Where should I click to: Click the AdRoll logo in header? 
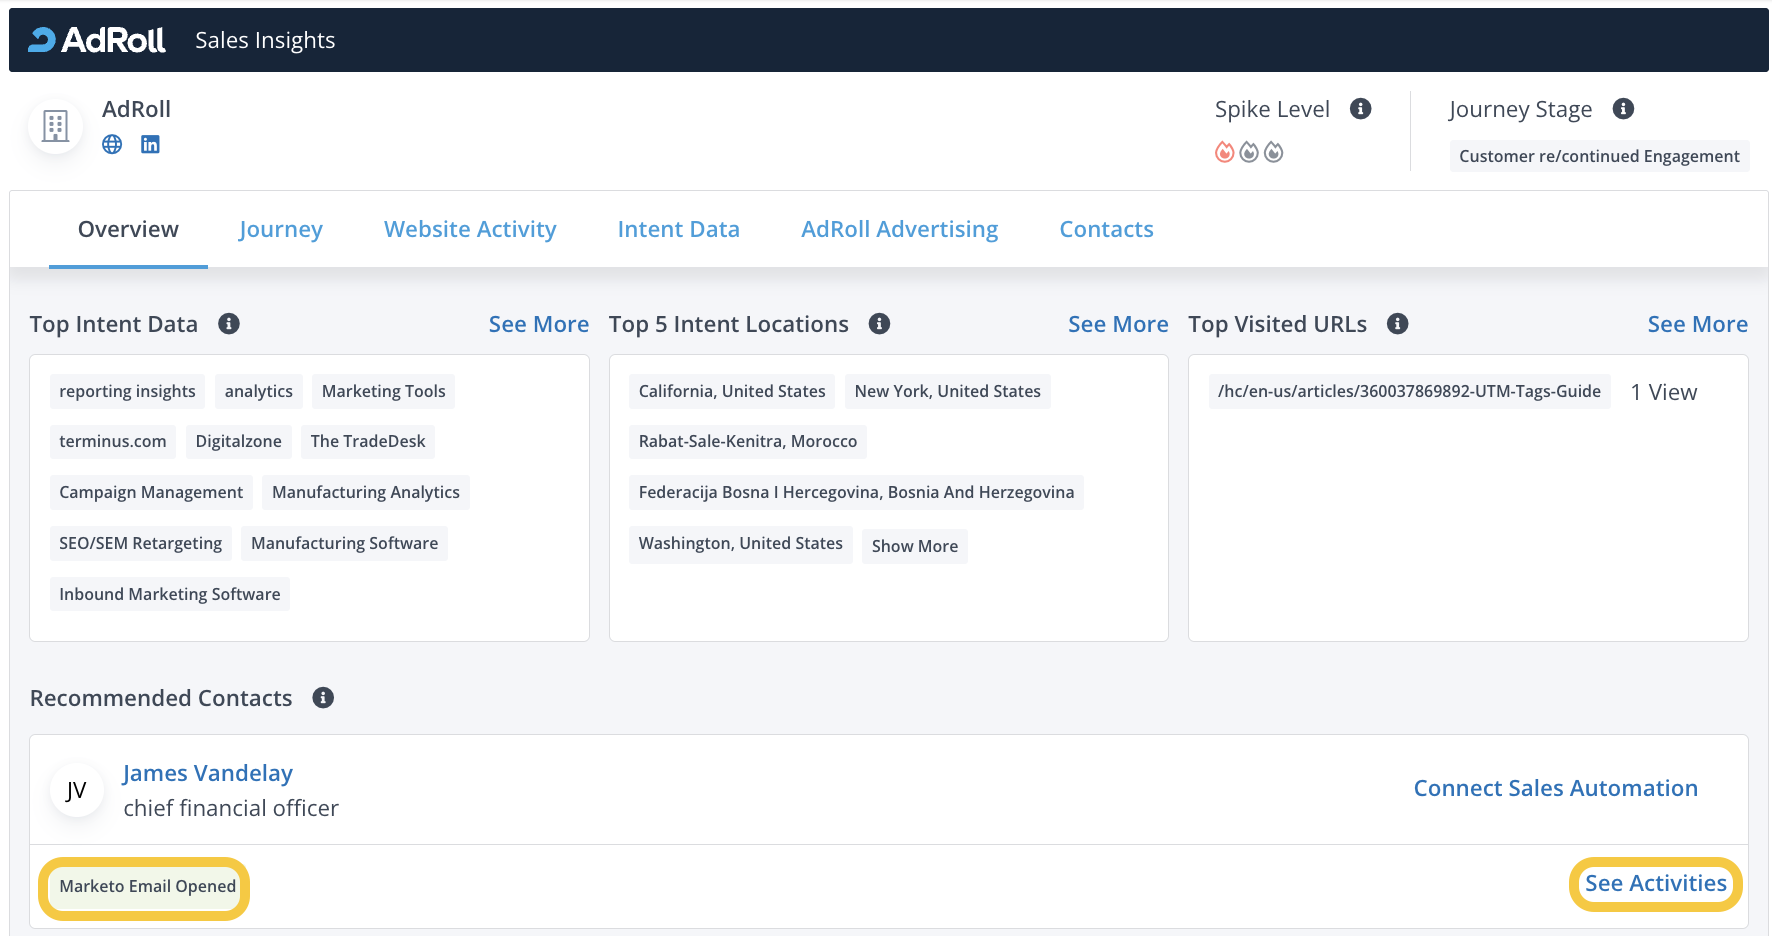click(97, 40)
